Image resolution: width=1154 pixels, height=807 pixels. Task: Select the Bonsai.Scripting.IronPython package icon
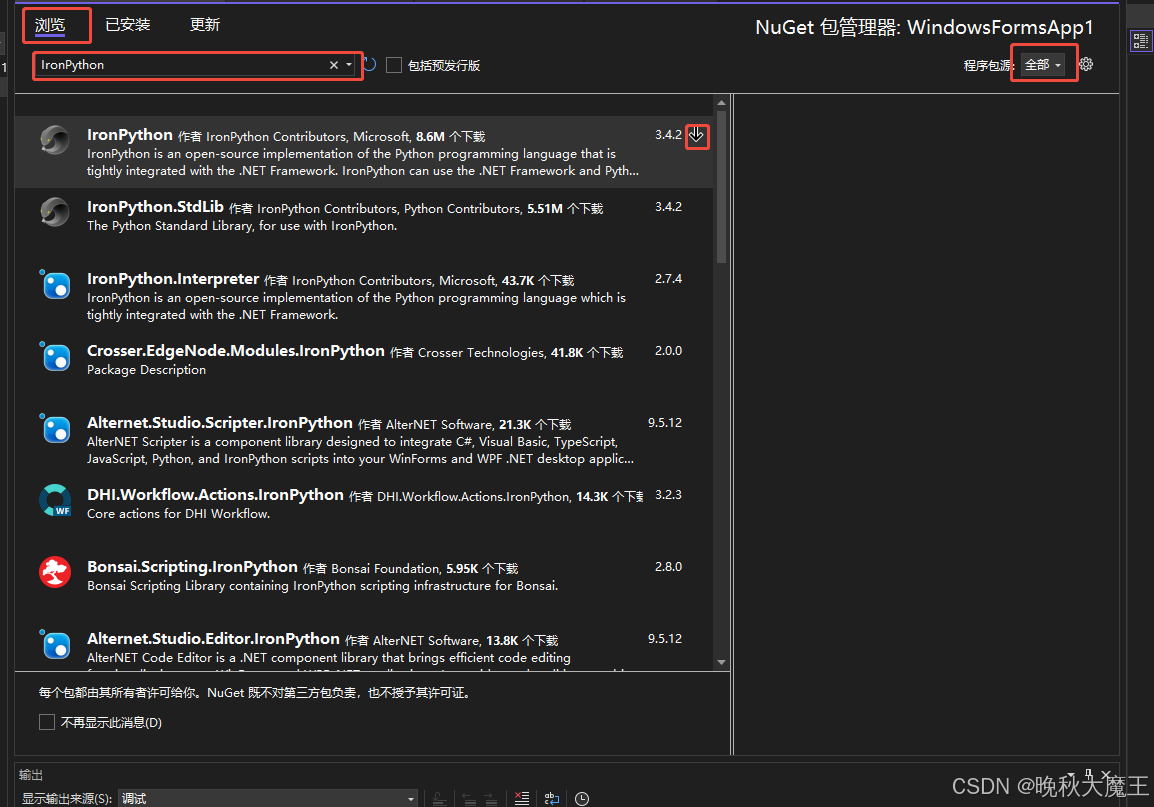(55, 572)
